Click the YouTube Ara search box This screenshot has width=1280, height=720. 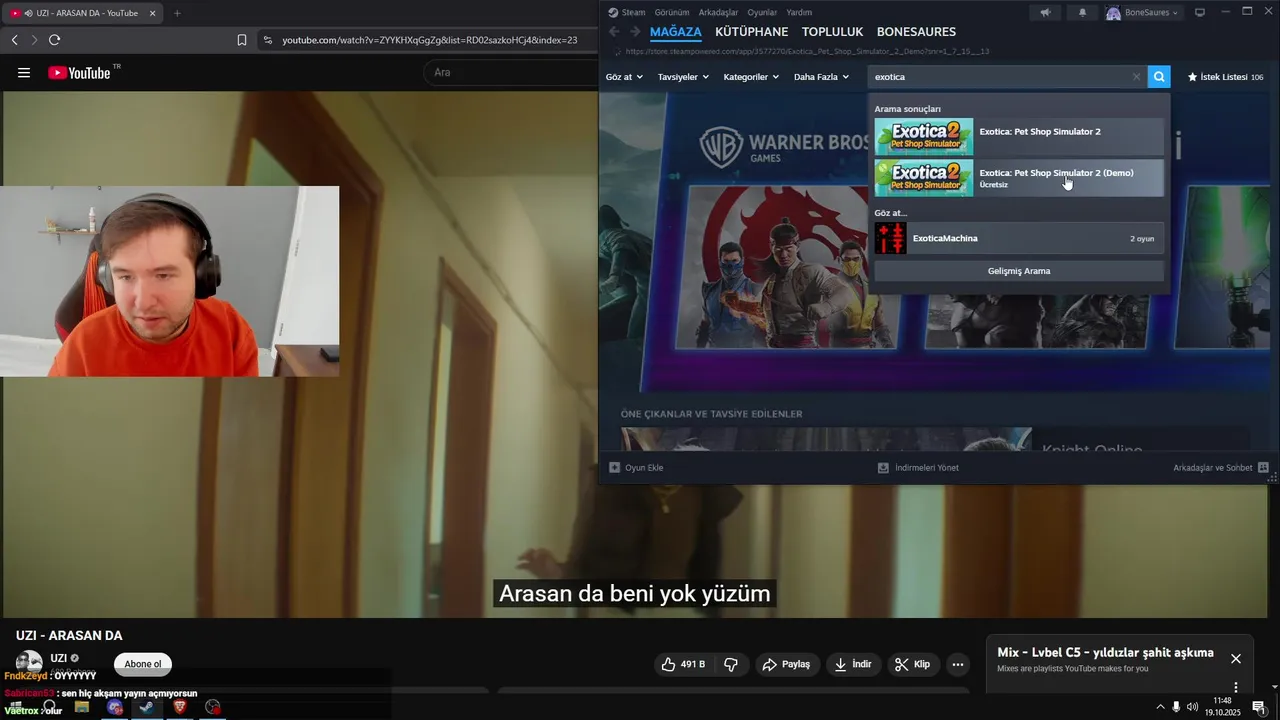coord(510,73)
